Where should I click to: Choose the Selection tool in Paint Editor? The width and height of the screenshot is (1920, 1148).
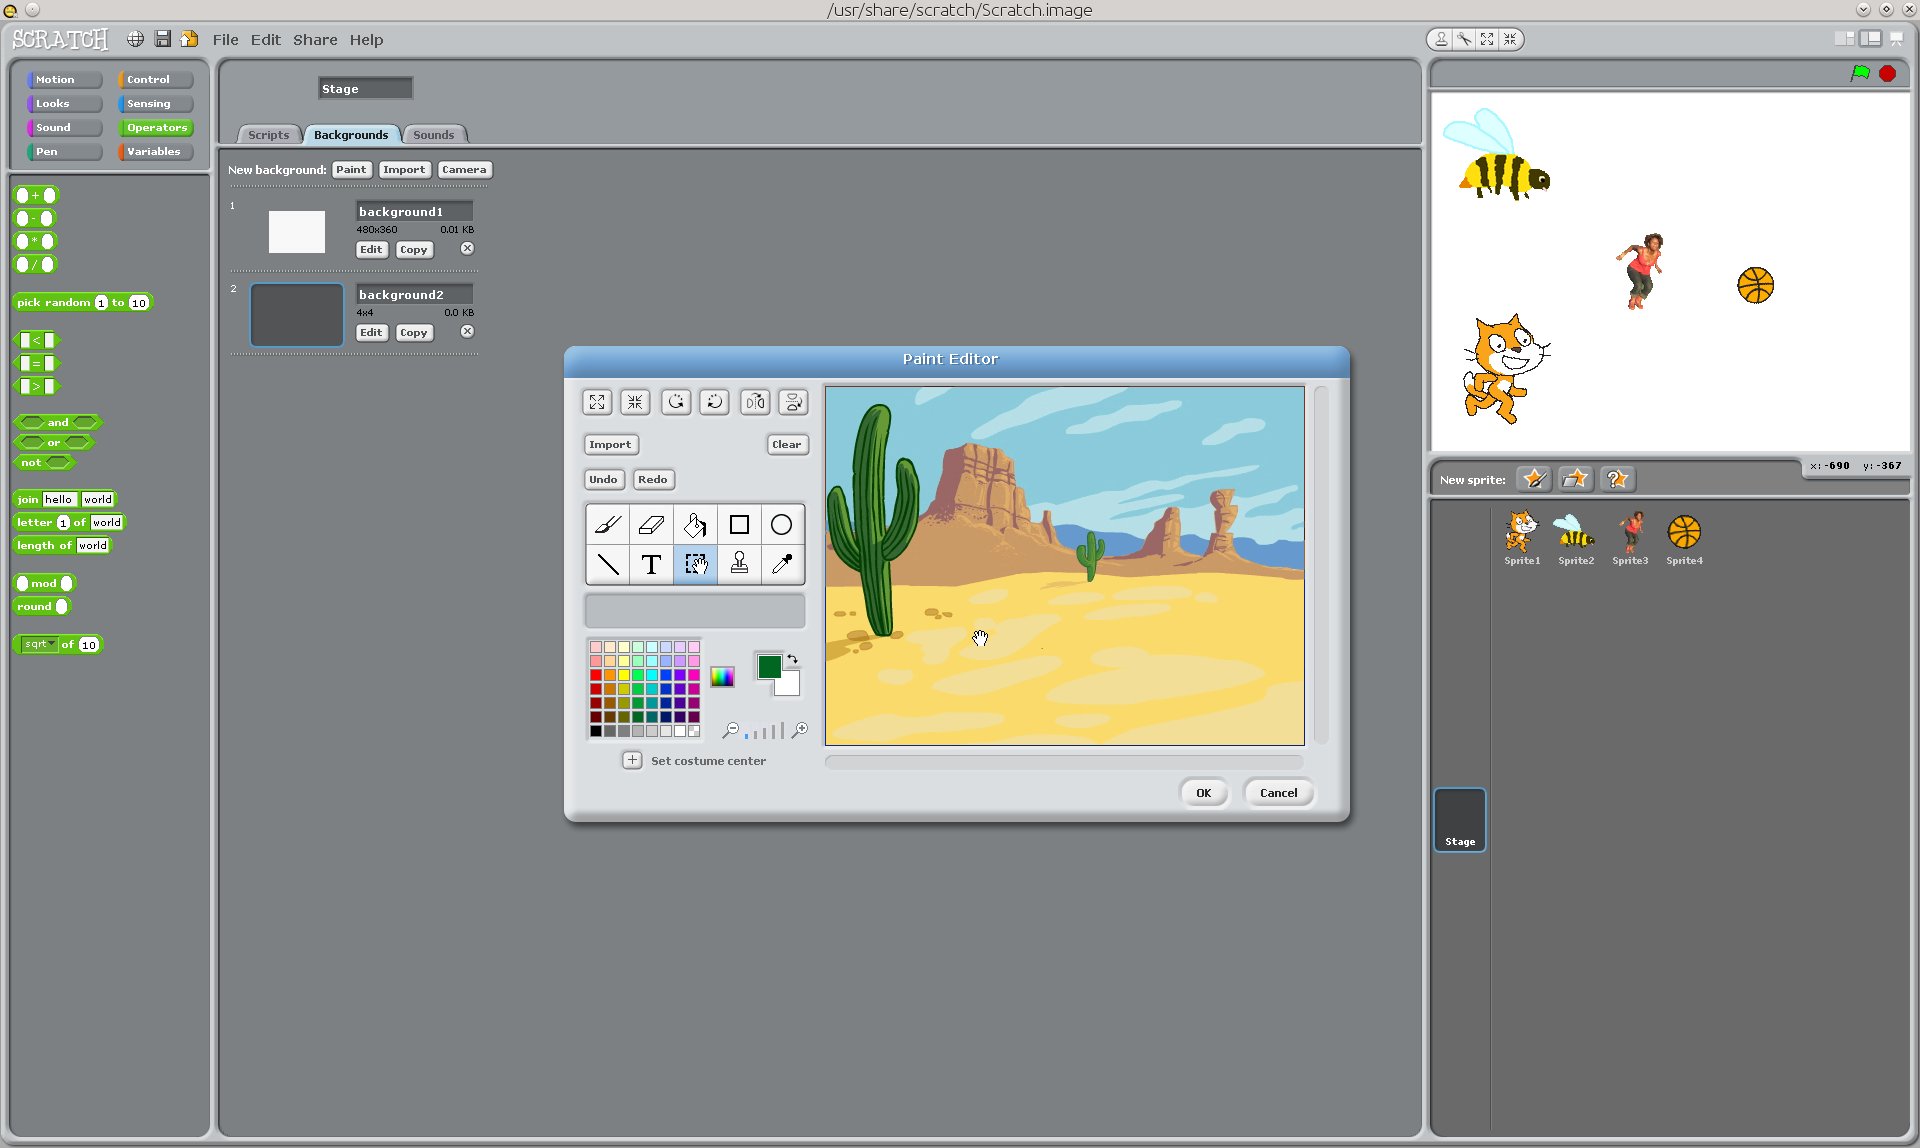(x=695, y=565)
